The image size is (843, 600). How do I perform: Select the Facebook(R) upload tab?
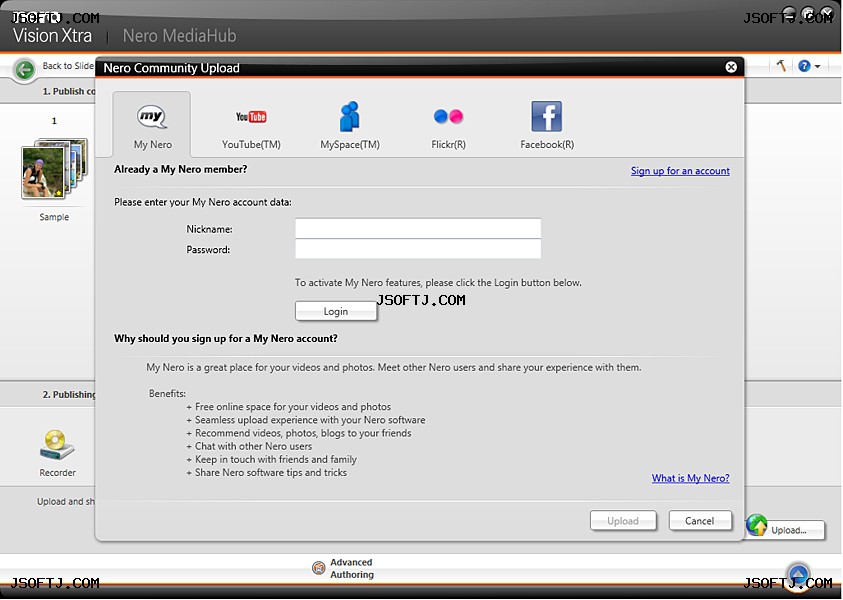point(547,125)
